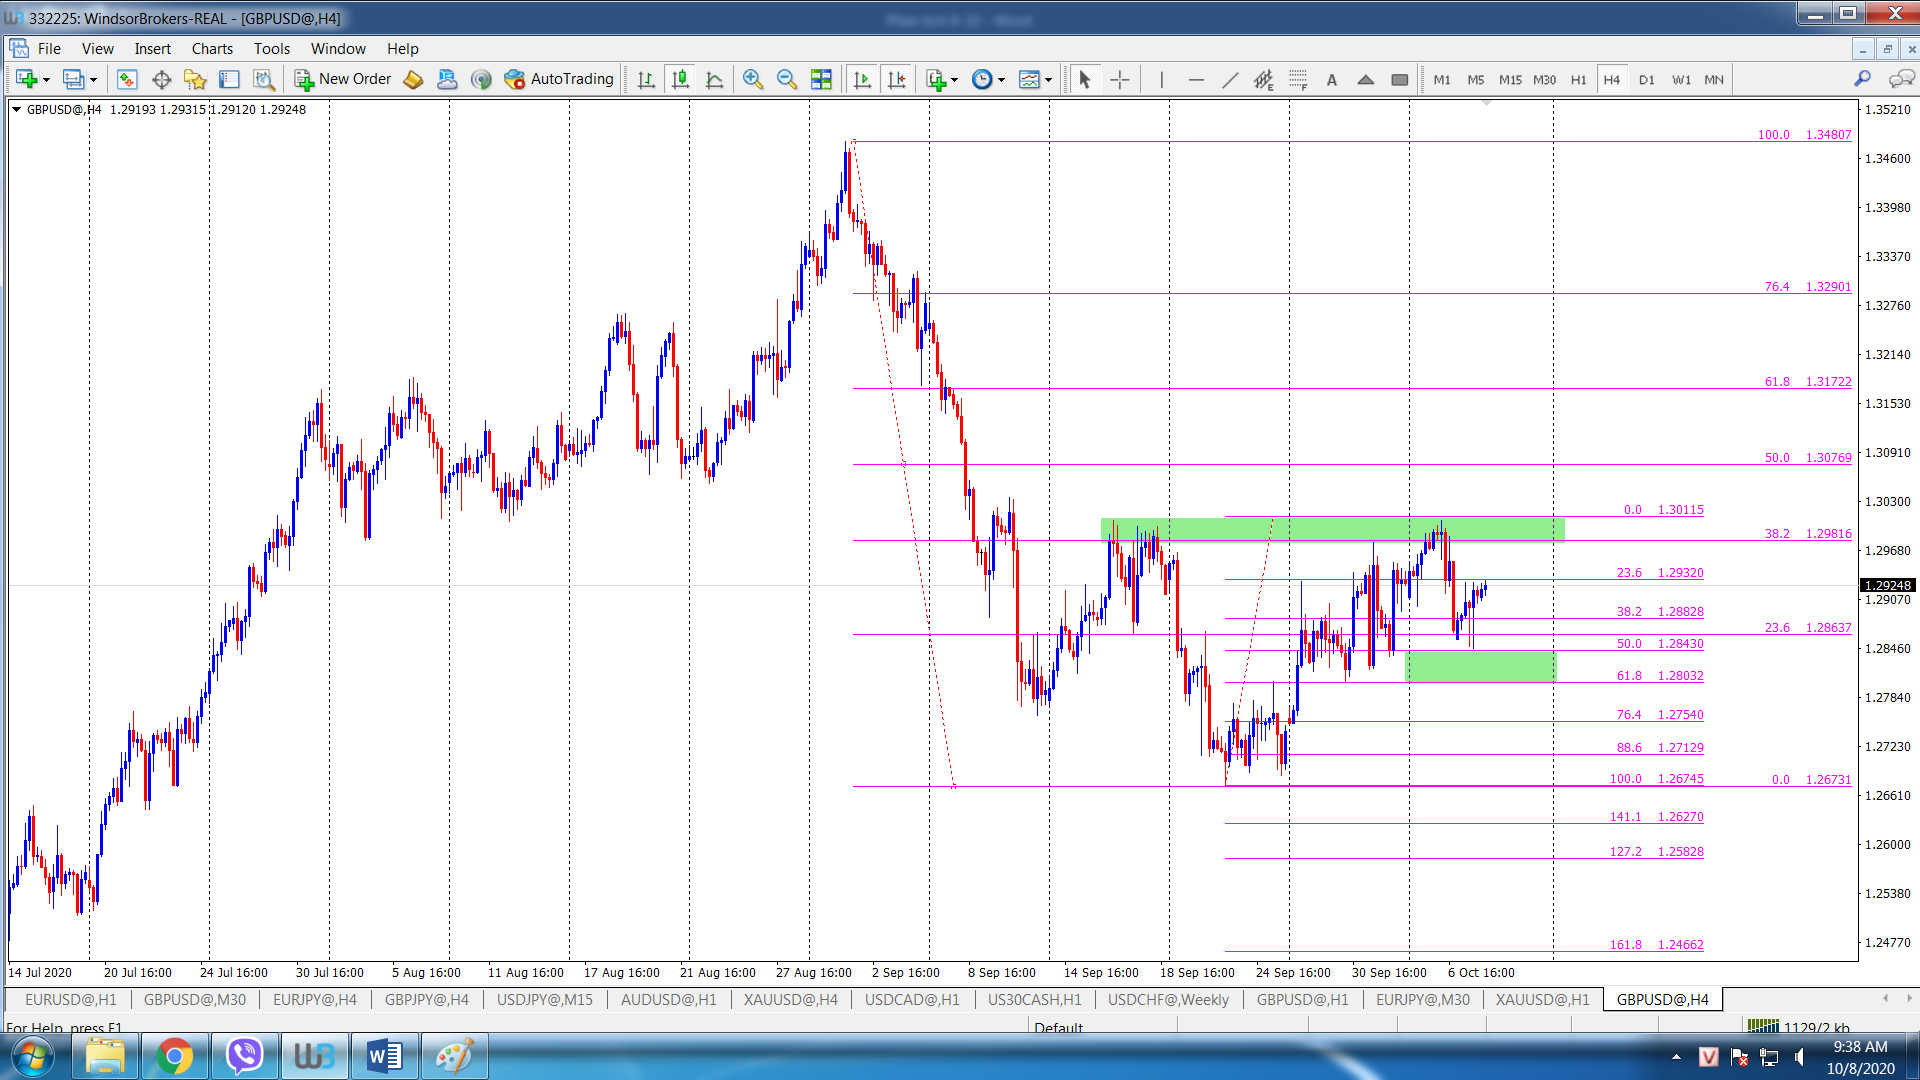Open the Help menu
Viewport: 1920px width, 1080px height.
click(402, 48)
